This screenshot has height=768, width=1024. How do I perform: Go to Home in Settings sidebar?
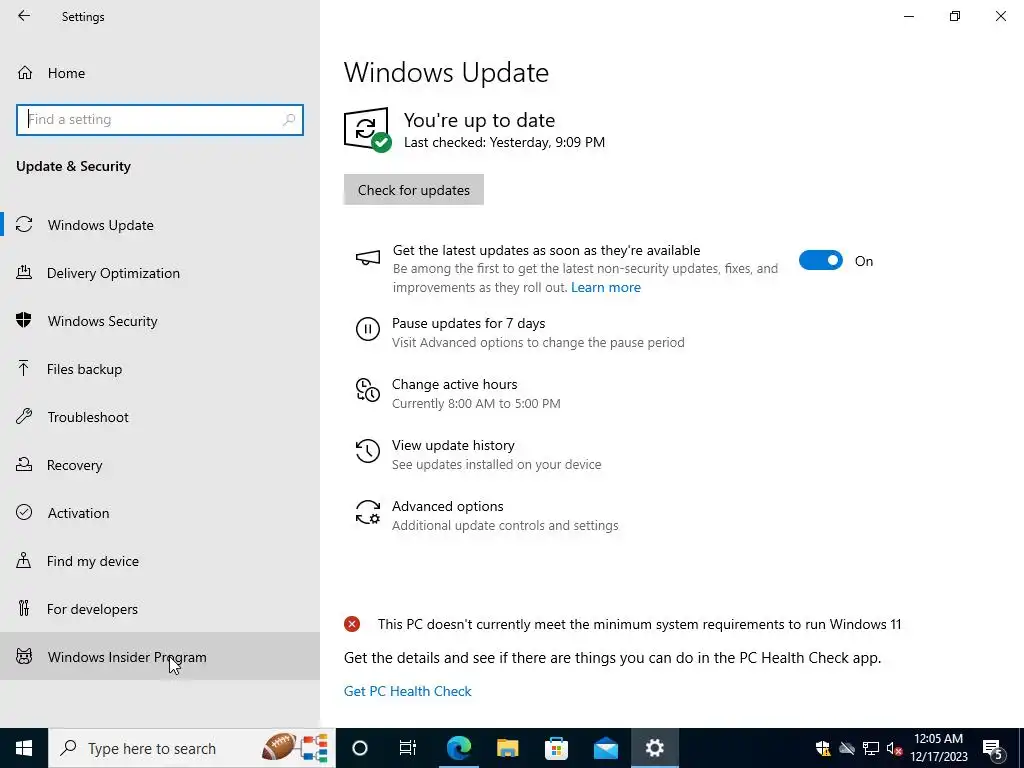[160, 73]
